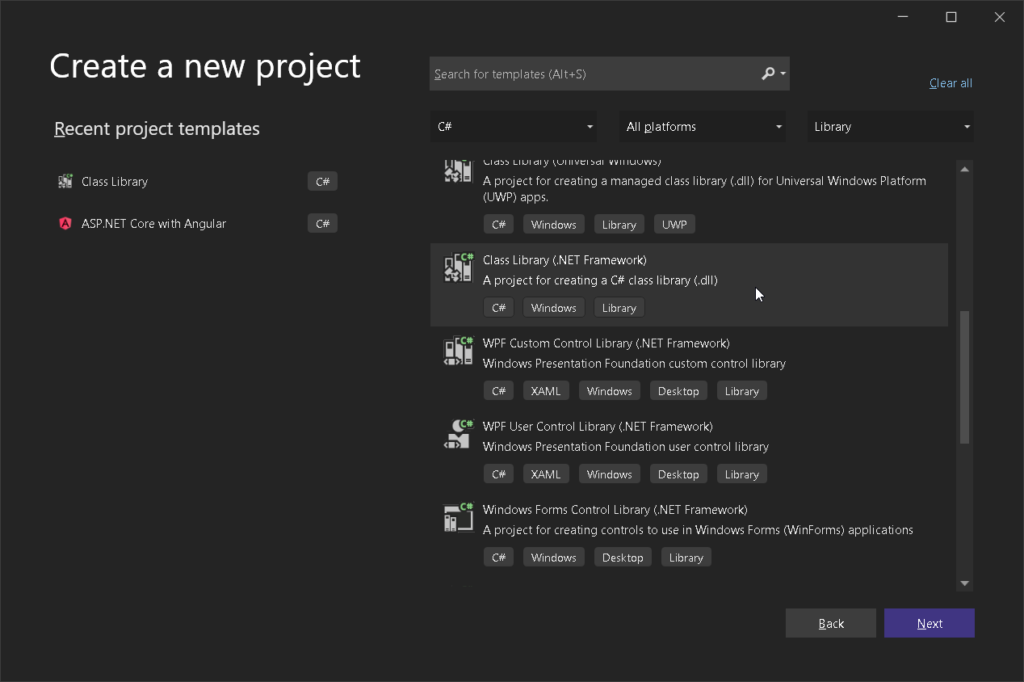The image size is (1024, 682).
Task: Open the C# language filter dropdown
Action: point(514,125)
